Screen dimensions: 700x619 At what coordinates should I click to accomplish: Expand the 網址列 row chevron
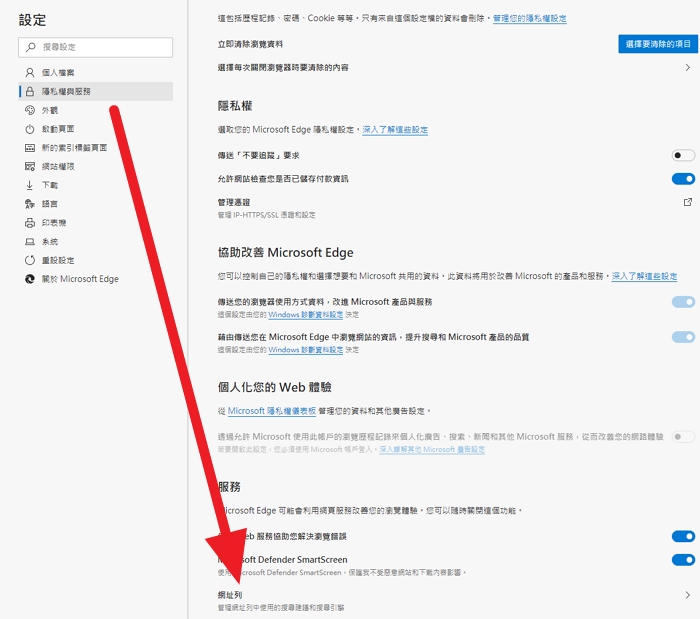point(688,595)
